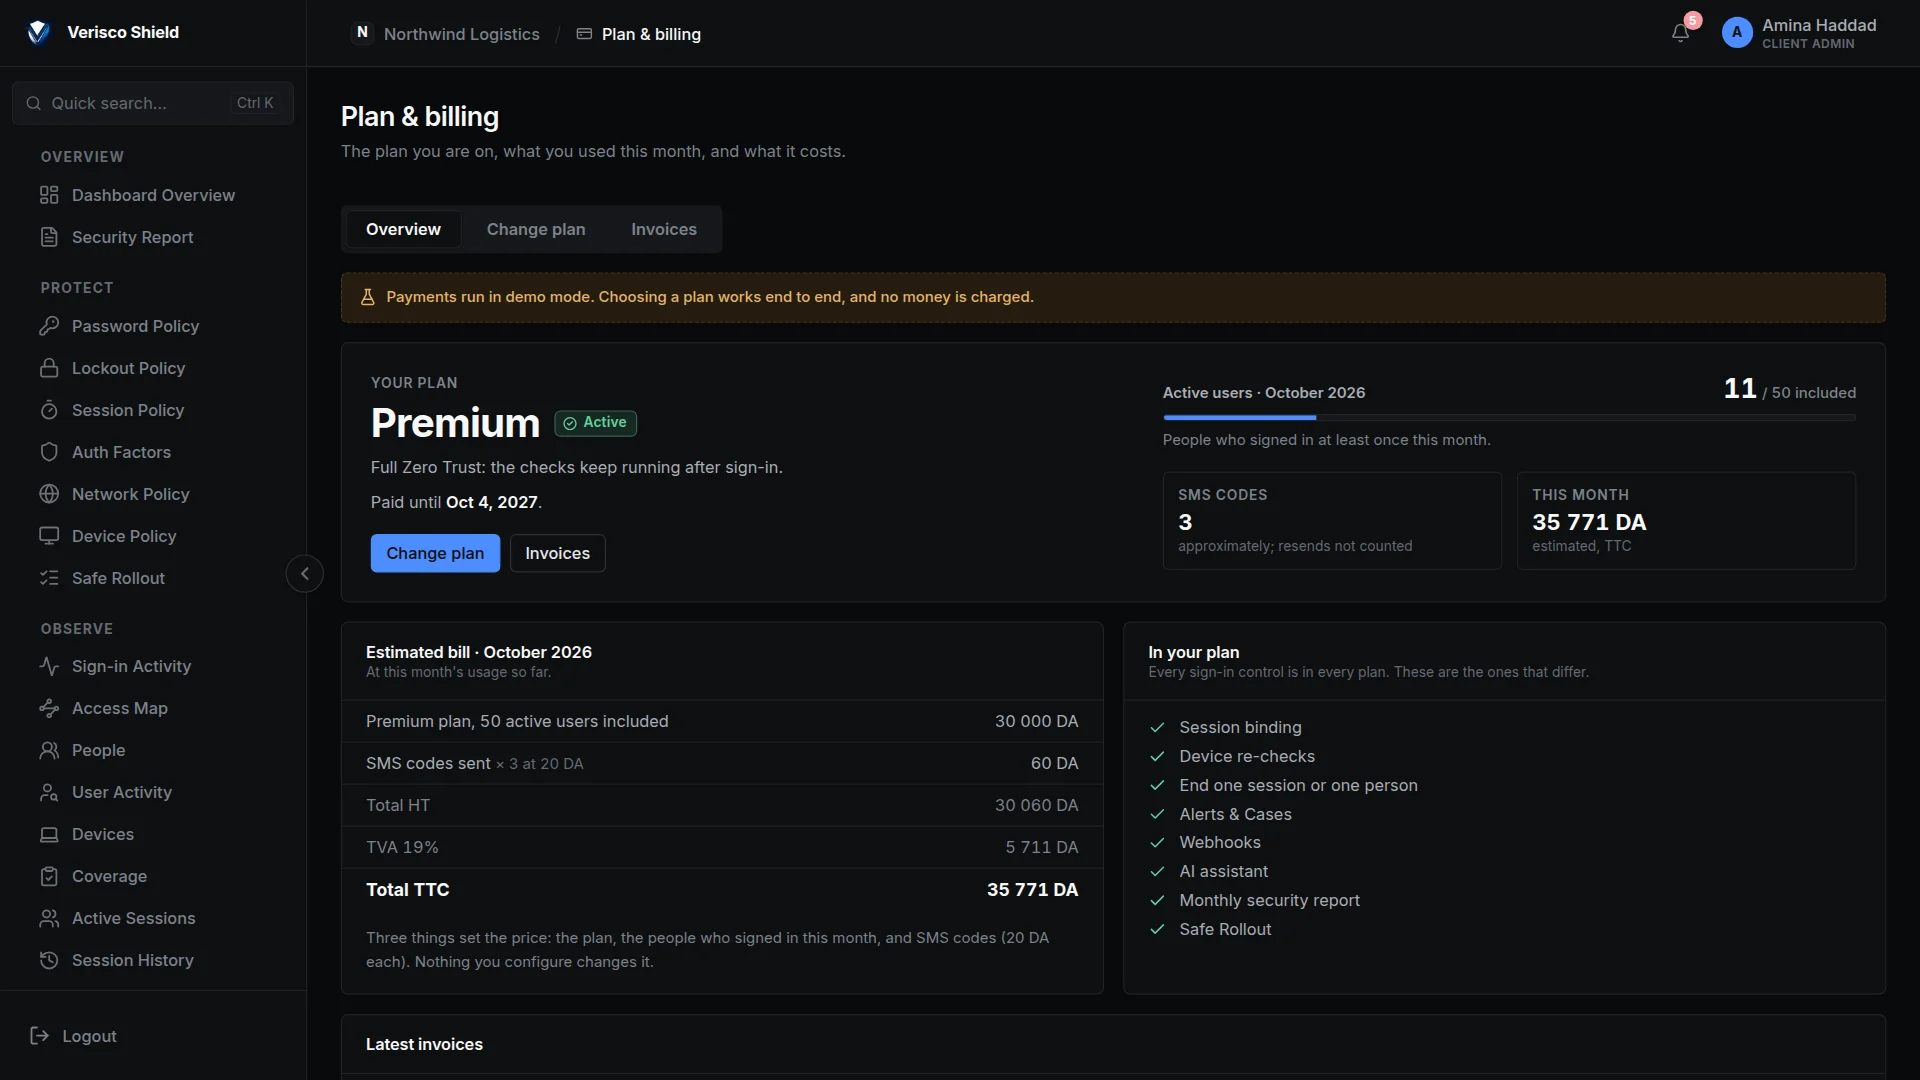The width and height of the screenshot is (1920, 1080).
Task: Click the Access Map icon
Action: (49, 708)
